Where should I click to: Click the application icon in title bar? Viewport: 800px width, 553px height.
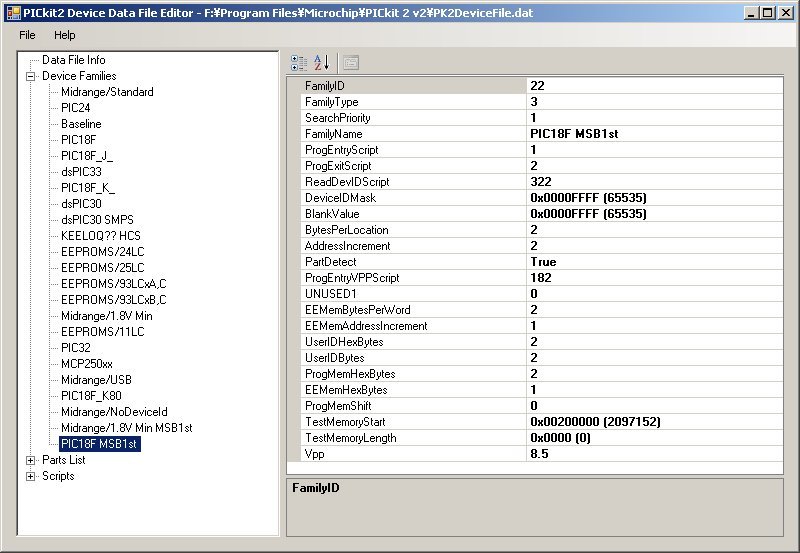point(13,13)
